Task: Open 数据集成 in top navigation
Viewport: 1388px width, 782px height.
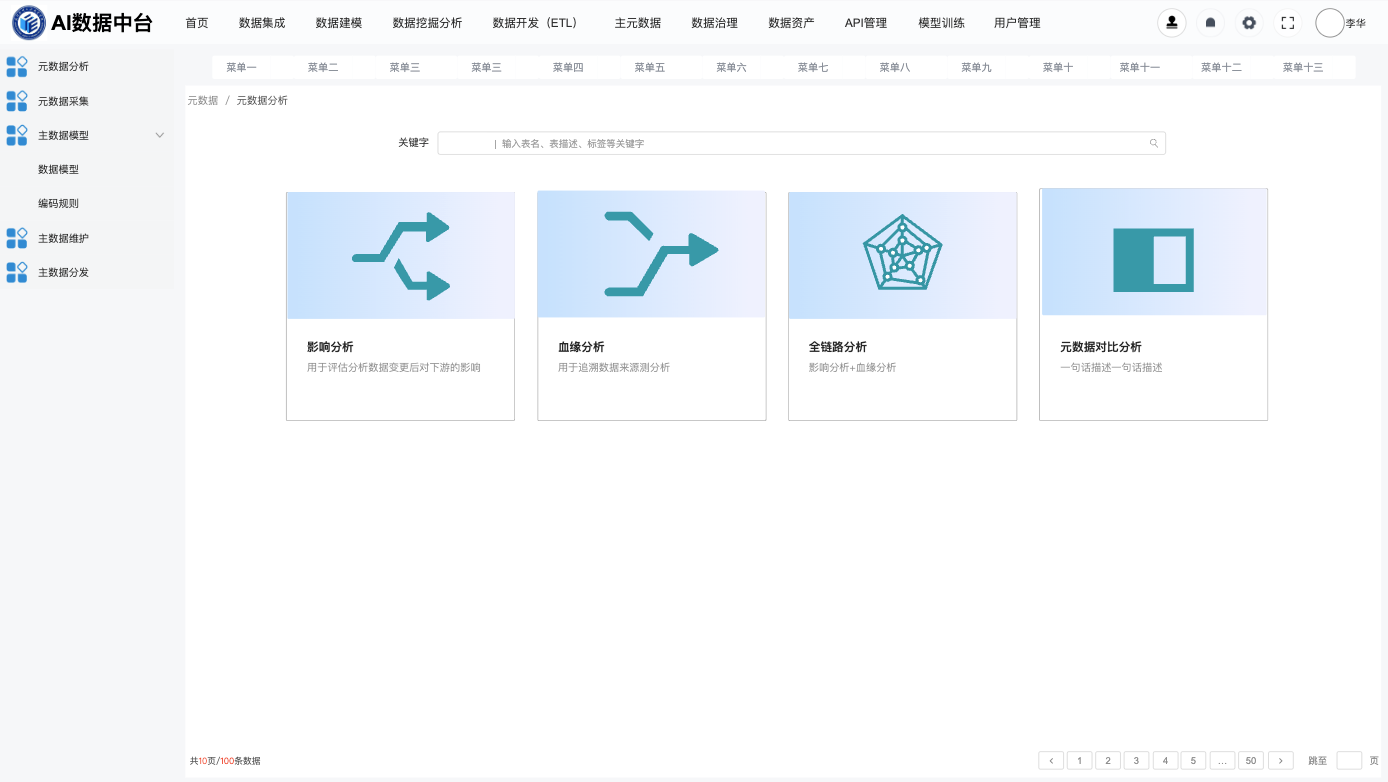Action: coord(262,23)
